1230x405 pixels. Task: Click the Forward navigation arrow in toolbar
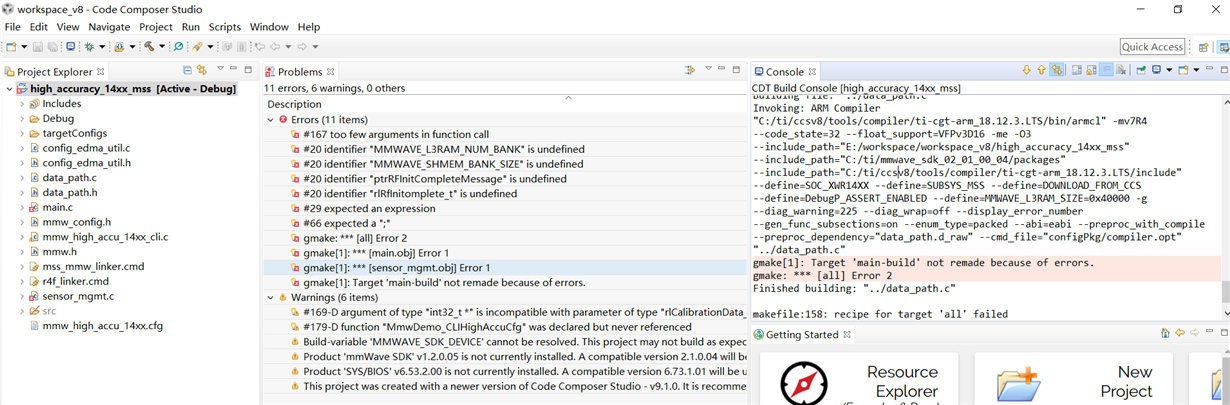(x=302, y=46)
